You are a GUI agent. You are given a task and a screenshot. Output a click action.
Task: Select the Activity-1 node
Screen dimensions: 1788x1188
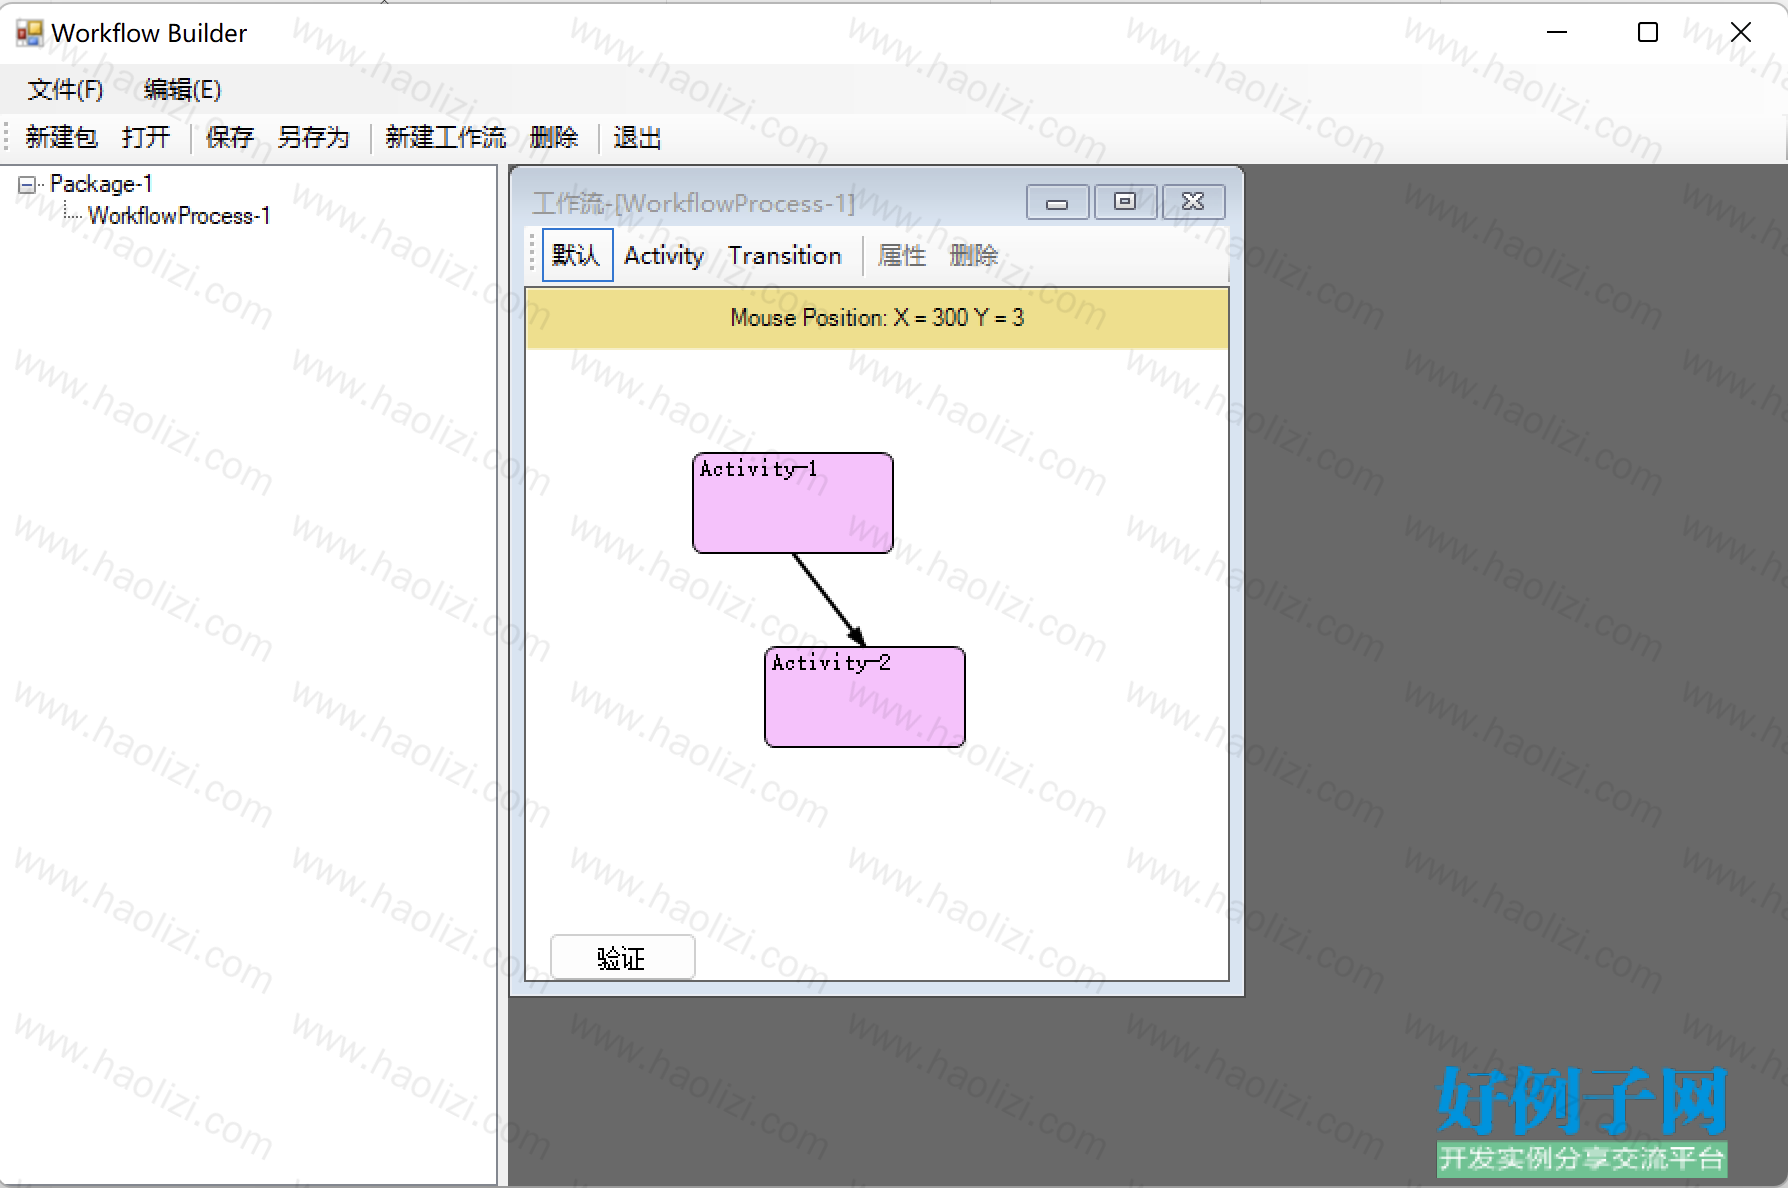tap(793, 503)
